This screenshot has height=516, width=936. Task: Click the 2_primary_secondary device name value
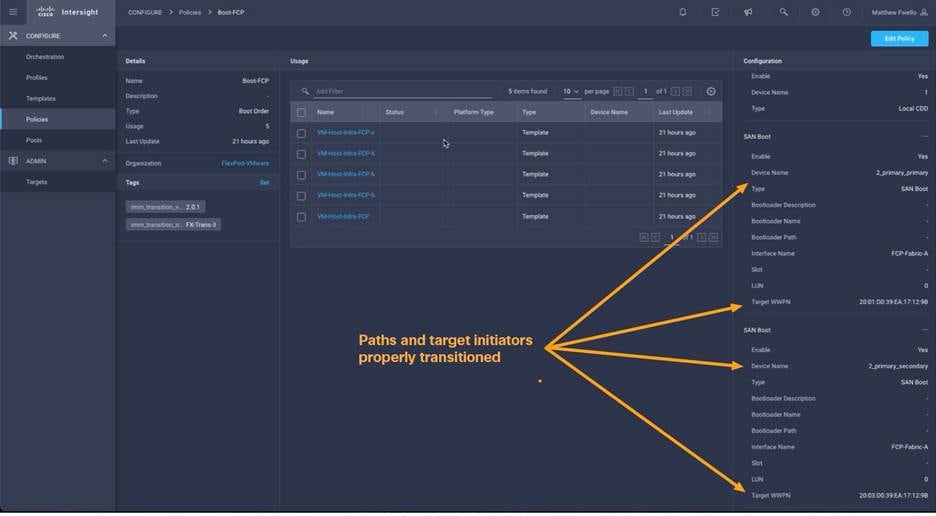898,366
